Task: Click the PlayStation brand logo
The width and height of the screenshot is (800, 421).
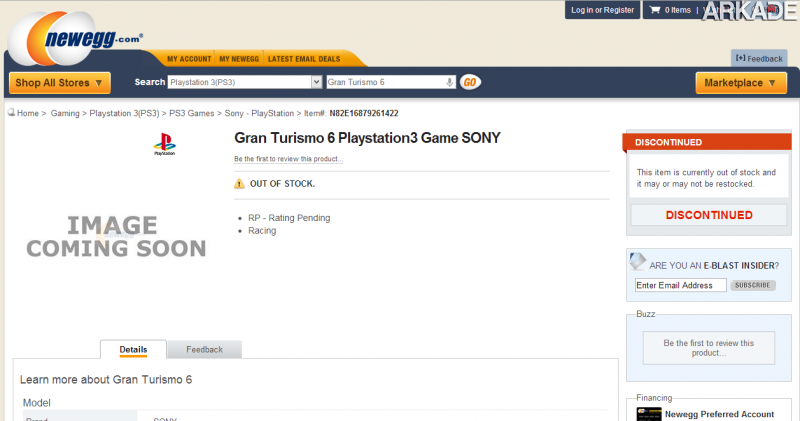Action: click(164, 144)
